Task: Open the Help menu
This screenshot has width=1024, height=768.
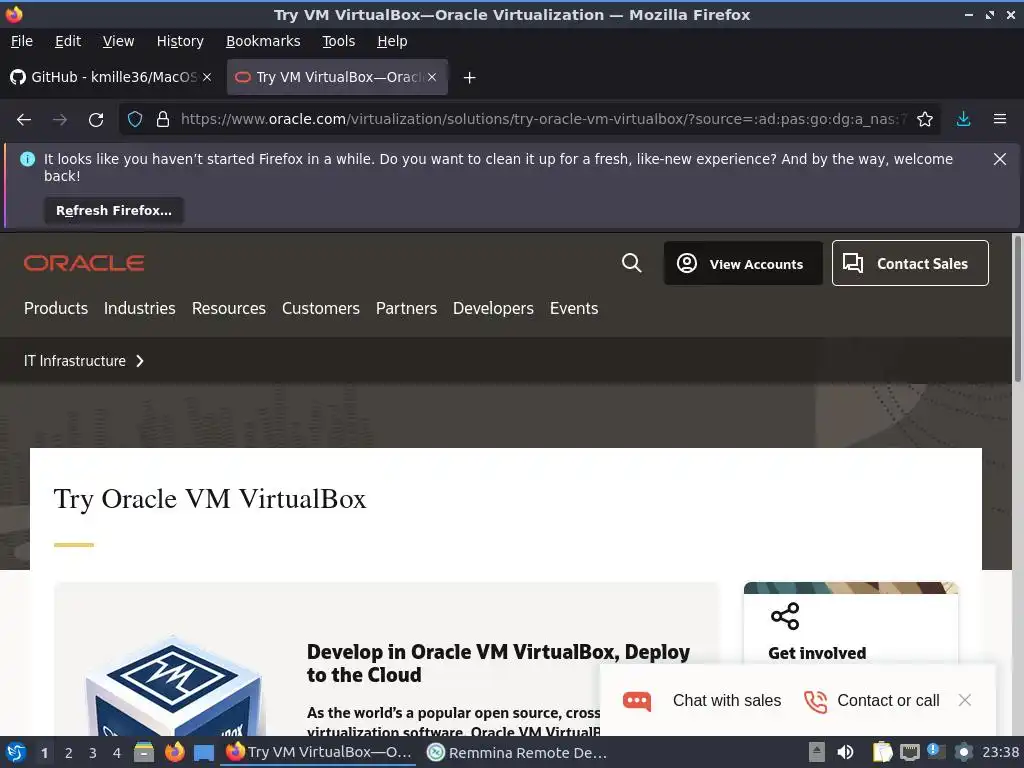Action: pyautogui.click(x=392, y=41)
